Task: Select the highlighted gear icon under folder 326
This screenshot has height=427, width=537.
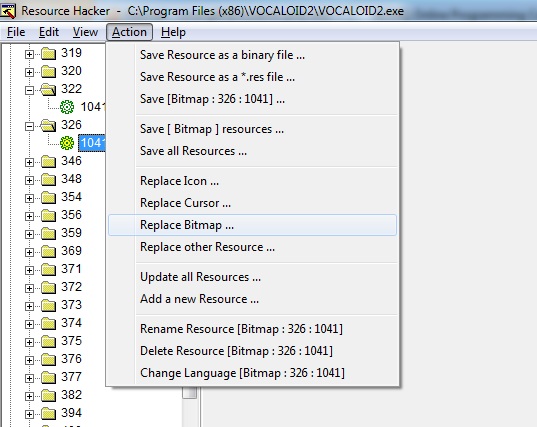Action: [67, 143]
